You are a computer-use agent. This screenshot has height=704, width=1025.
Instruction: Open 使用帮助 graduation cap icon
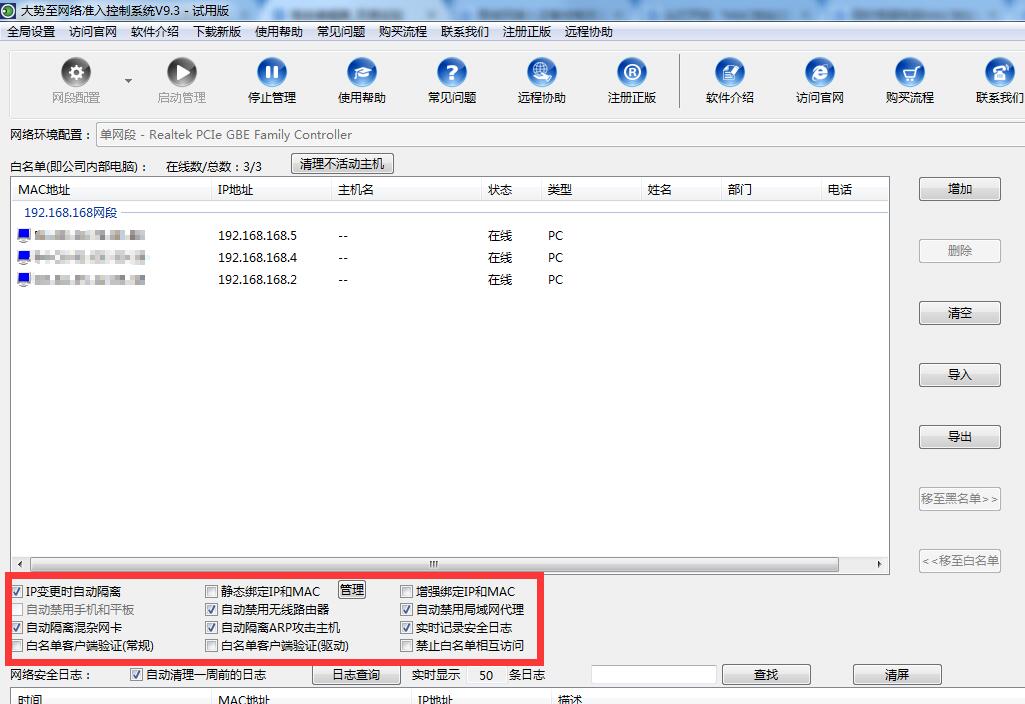coord(361,73)
